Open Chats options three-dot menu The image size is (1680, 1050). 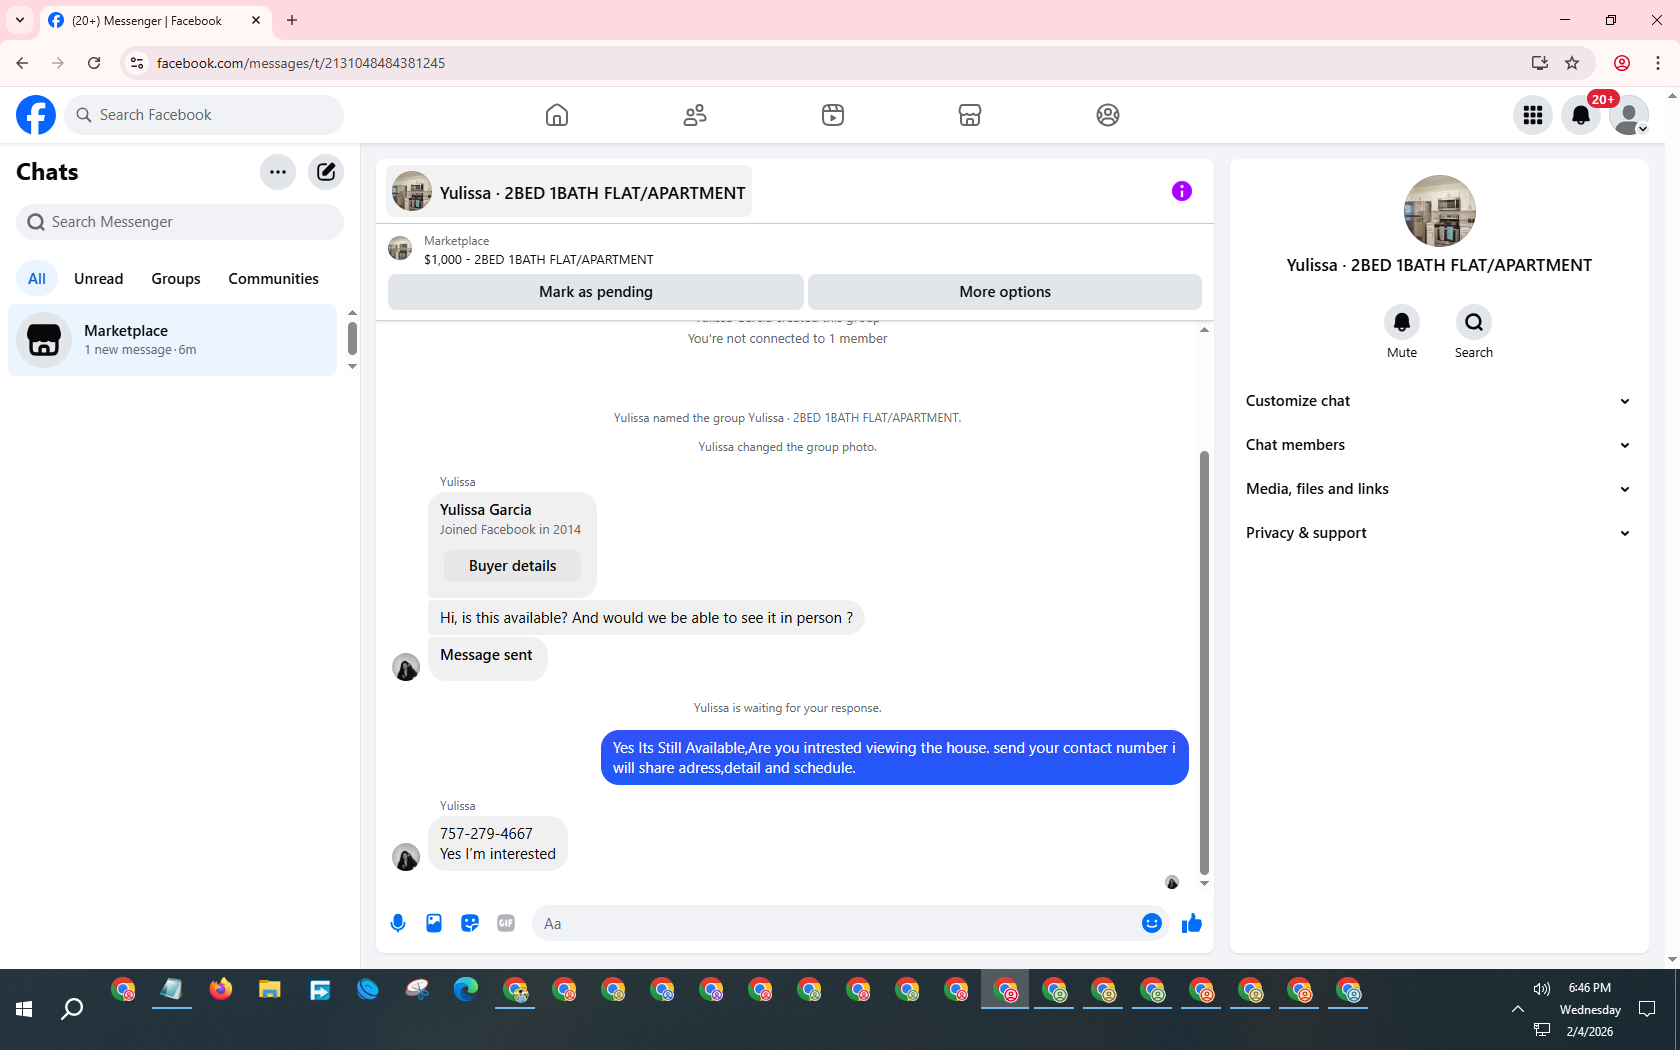[278, 172]
